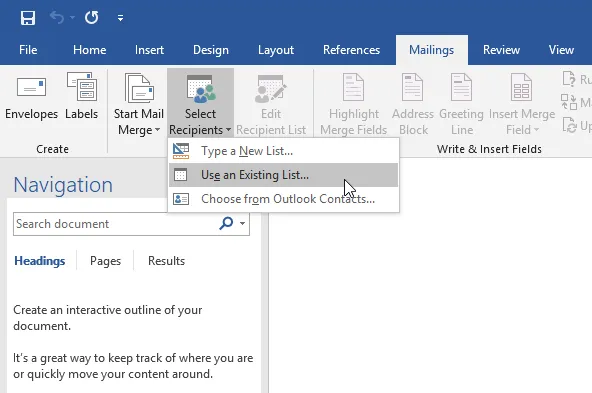Click "Write & Insert Fields" group label

pos(489,149)
